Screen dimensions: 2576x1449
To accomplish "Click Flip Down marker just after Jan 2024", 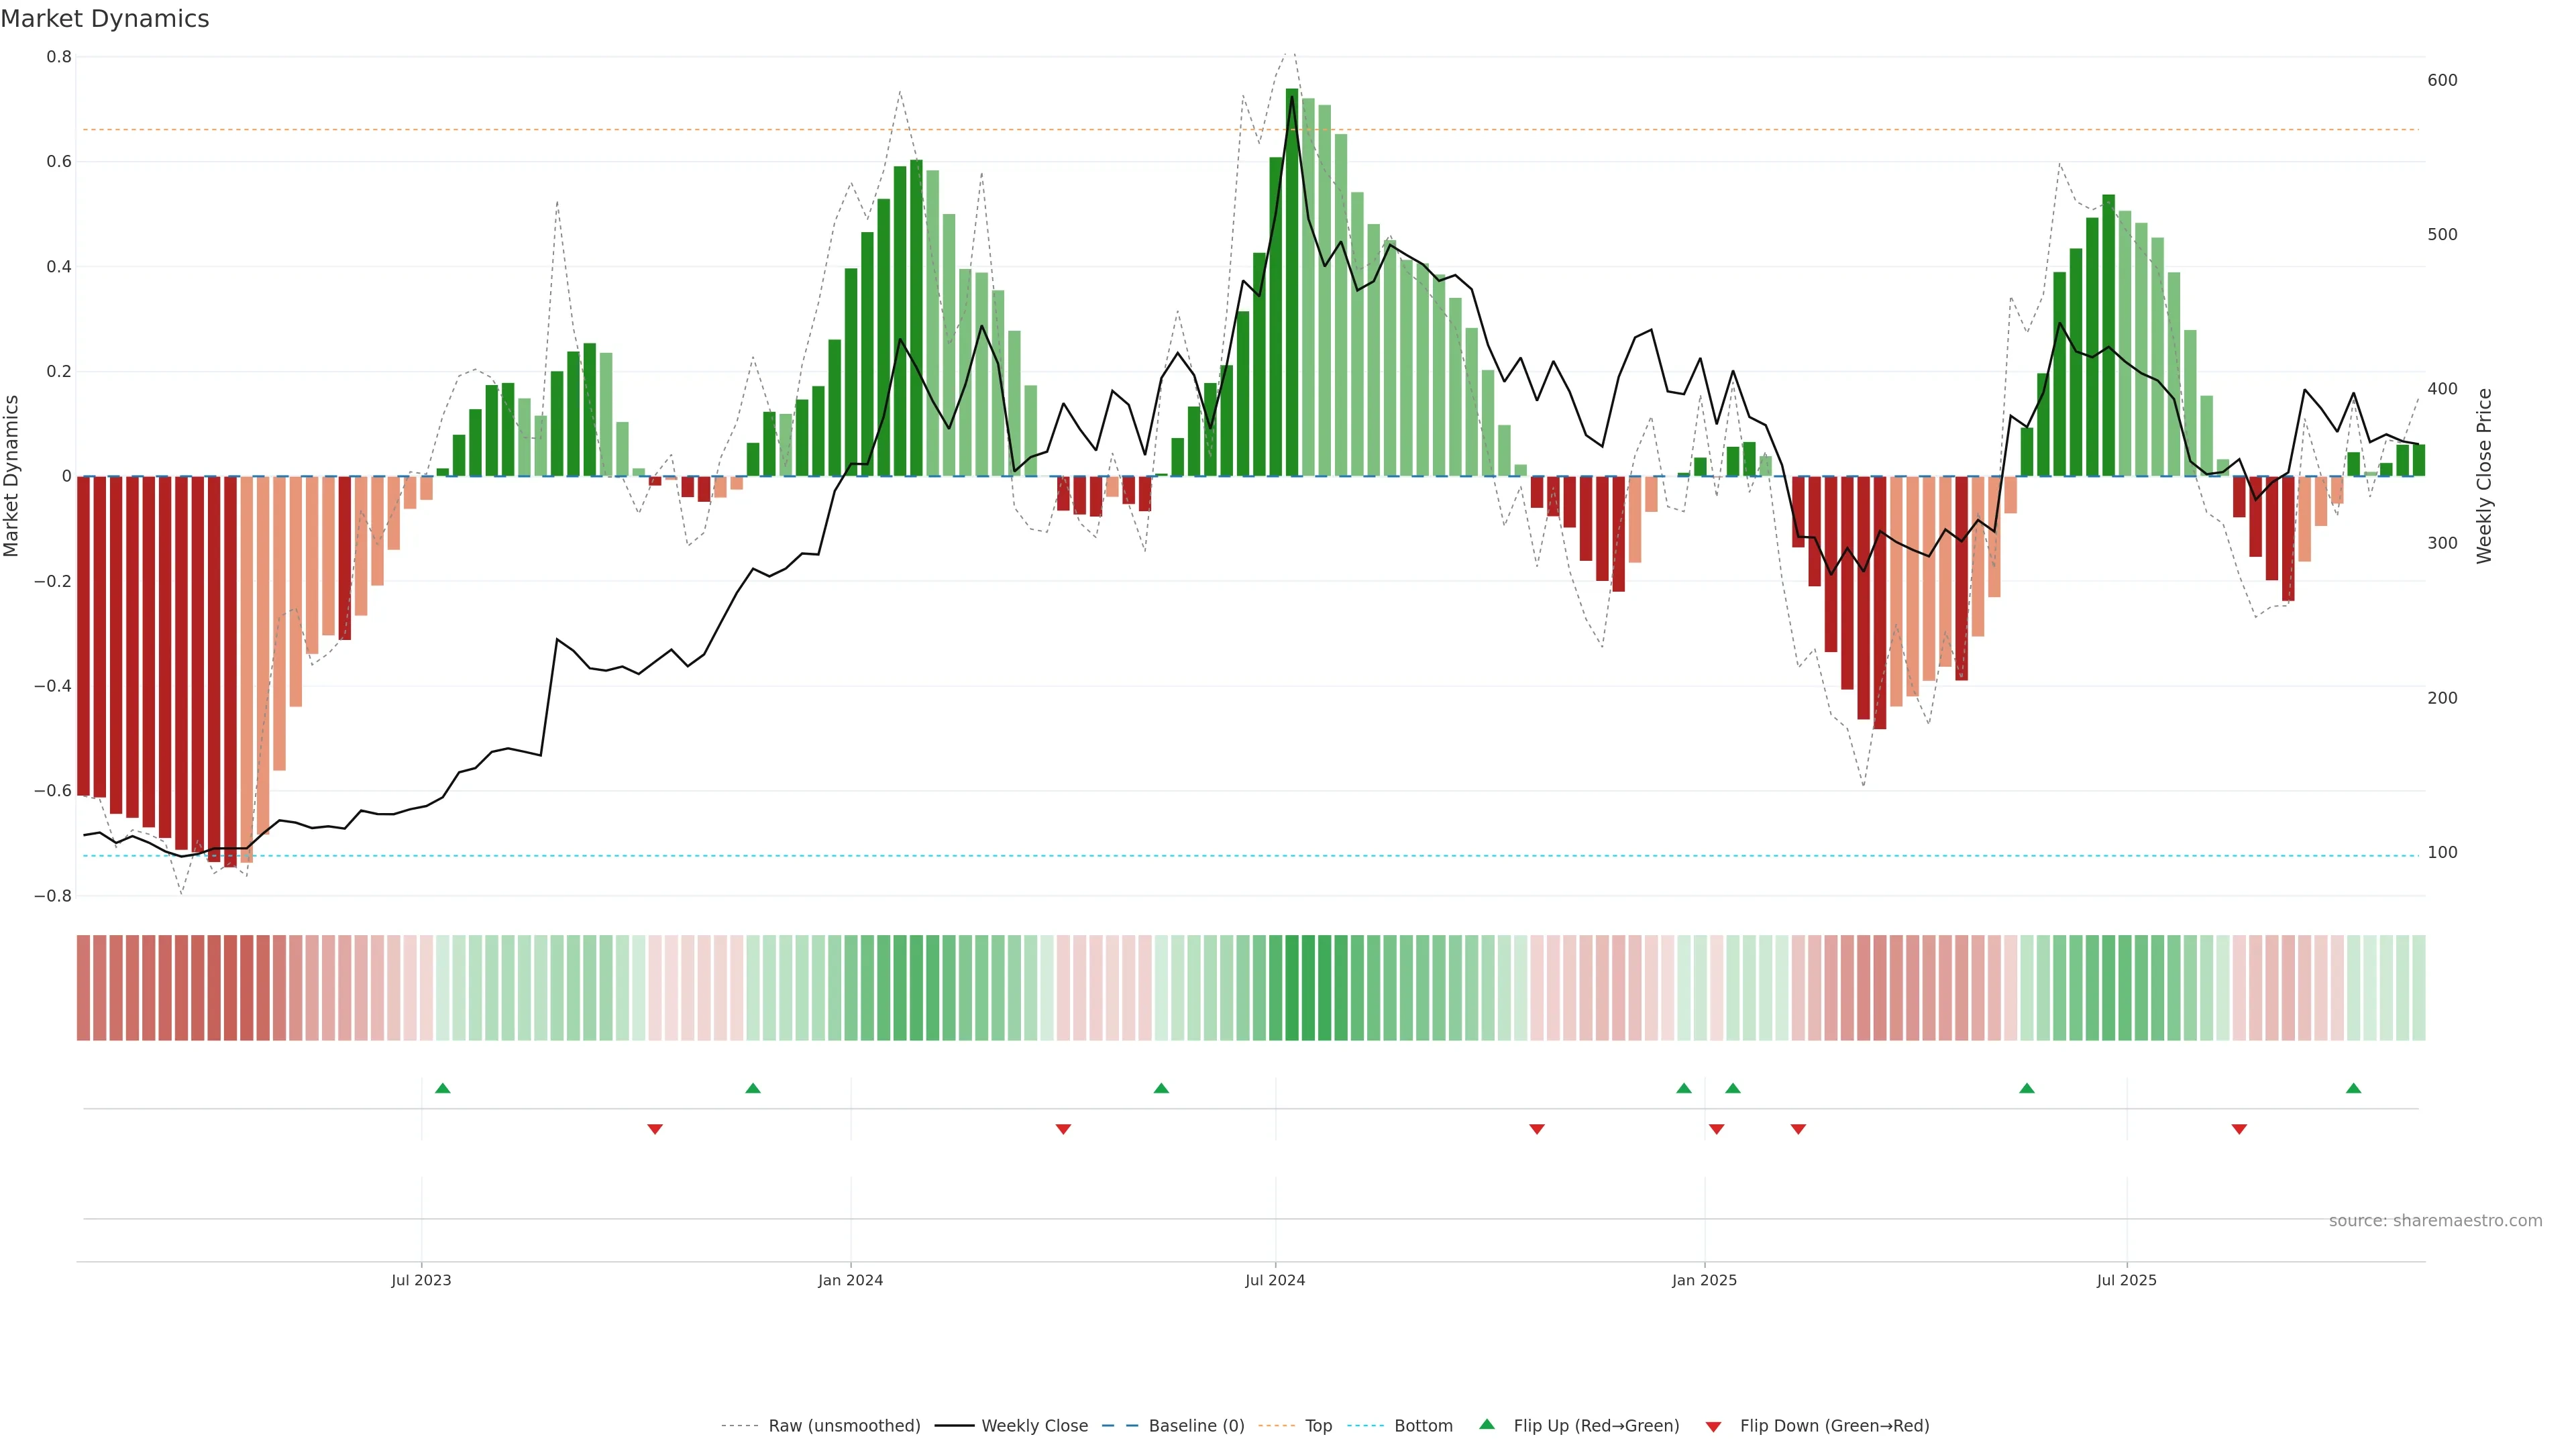I will click(x=1063, y=1129).
